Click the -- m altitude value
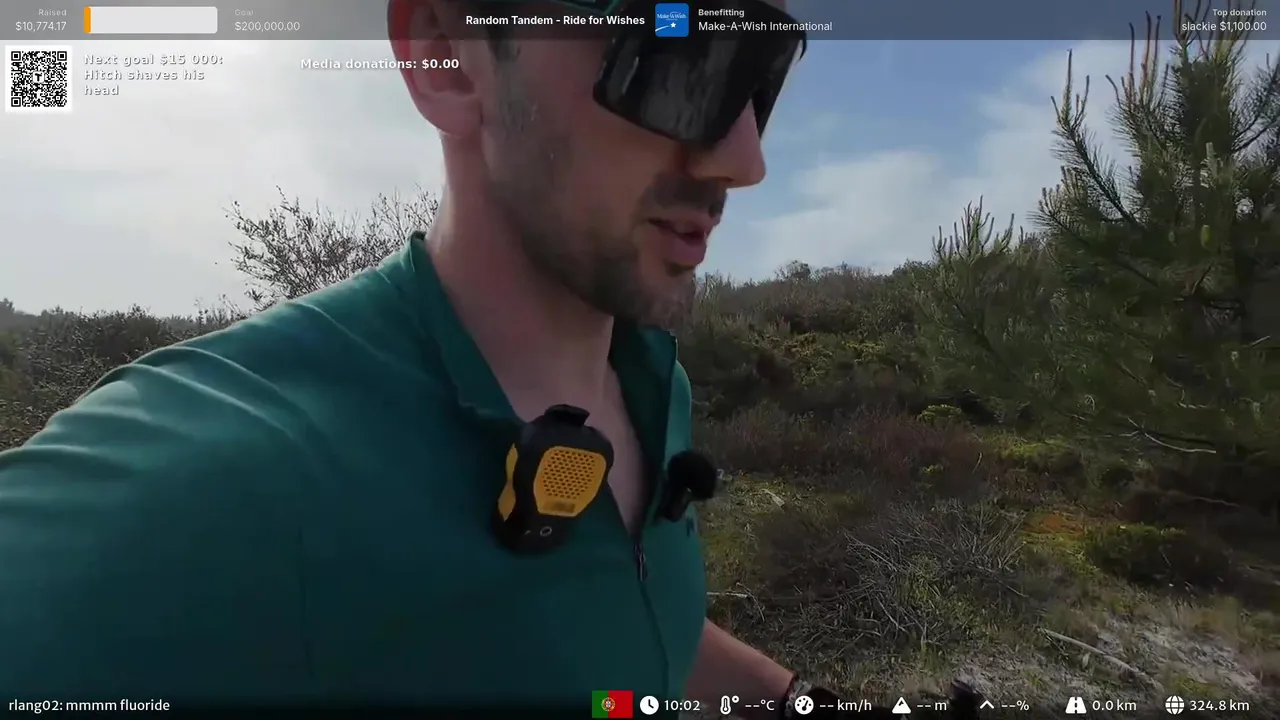The image size is (1280, 720). tap(932, 705)
